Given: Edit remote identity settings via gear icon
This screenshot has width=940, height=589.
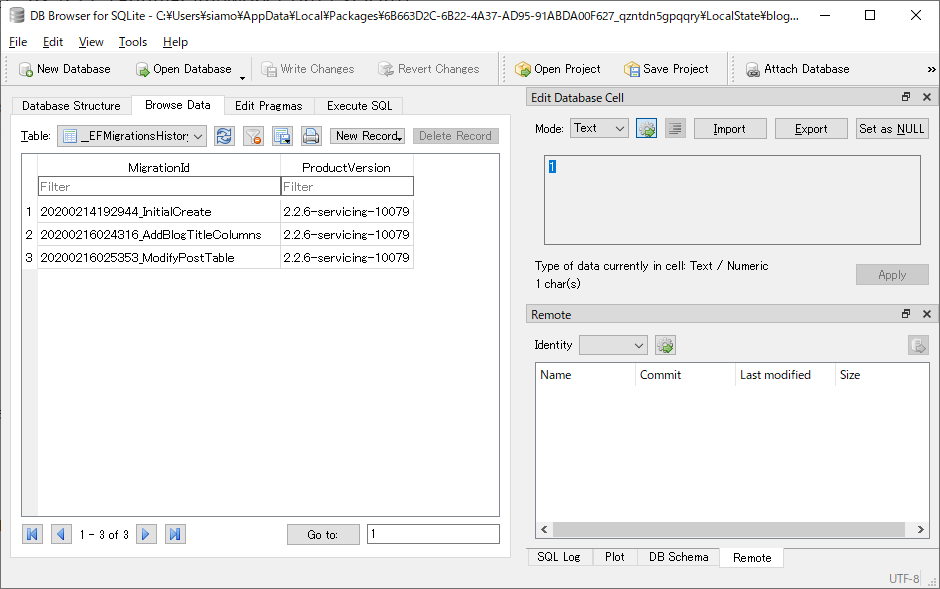Looking at the screenshot, I should pyautogui.click(x=665, y=345).
